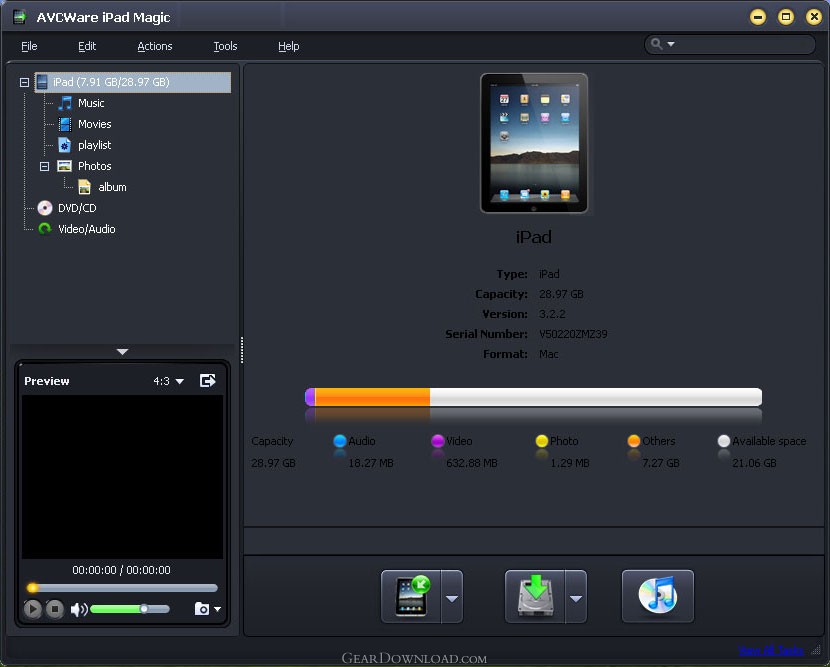Click the orange Others legend dot

coord(634,441)
